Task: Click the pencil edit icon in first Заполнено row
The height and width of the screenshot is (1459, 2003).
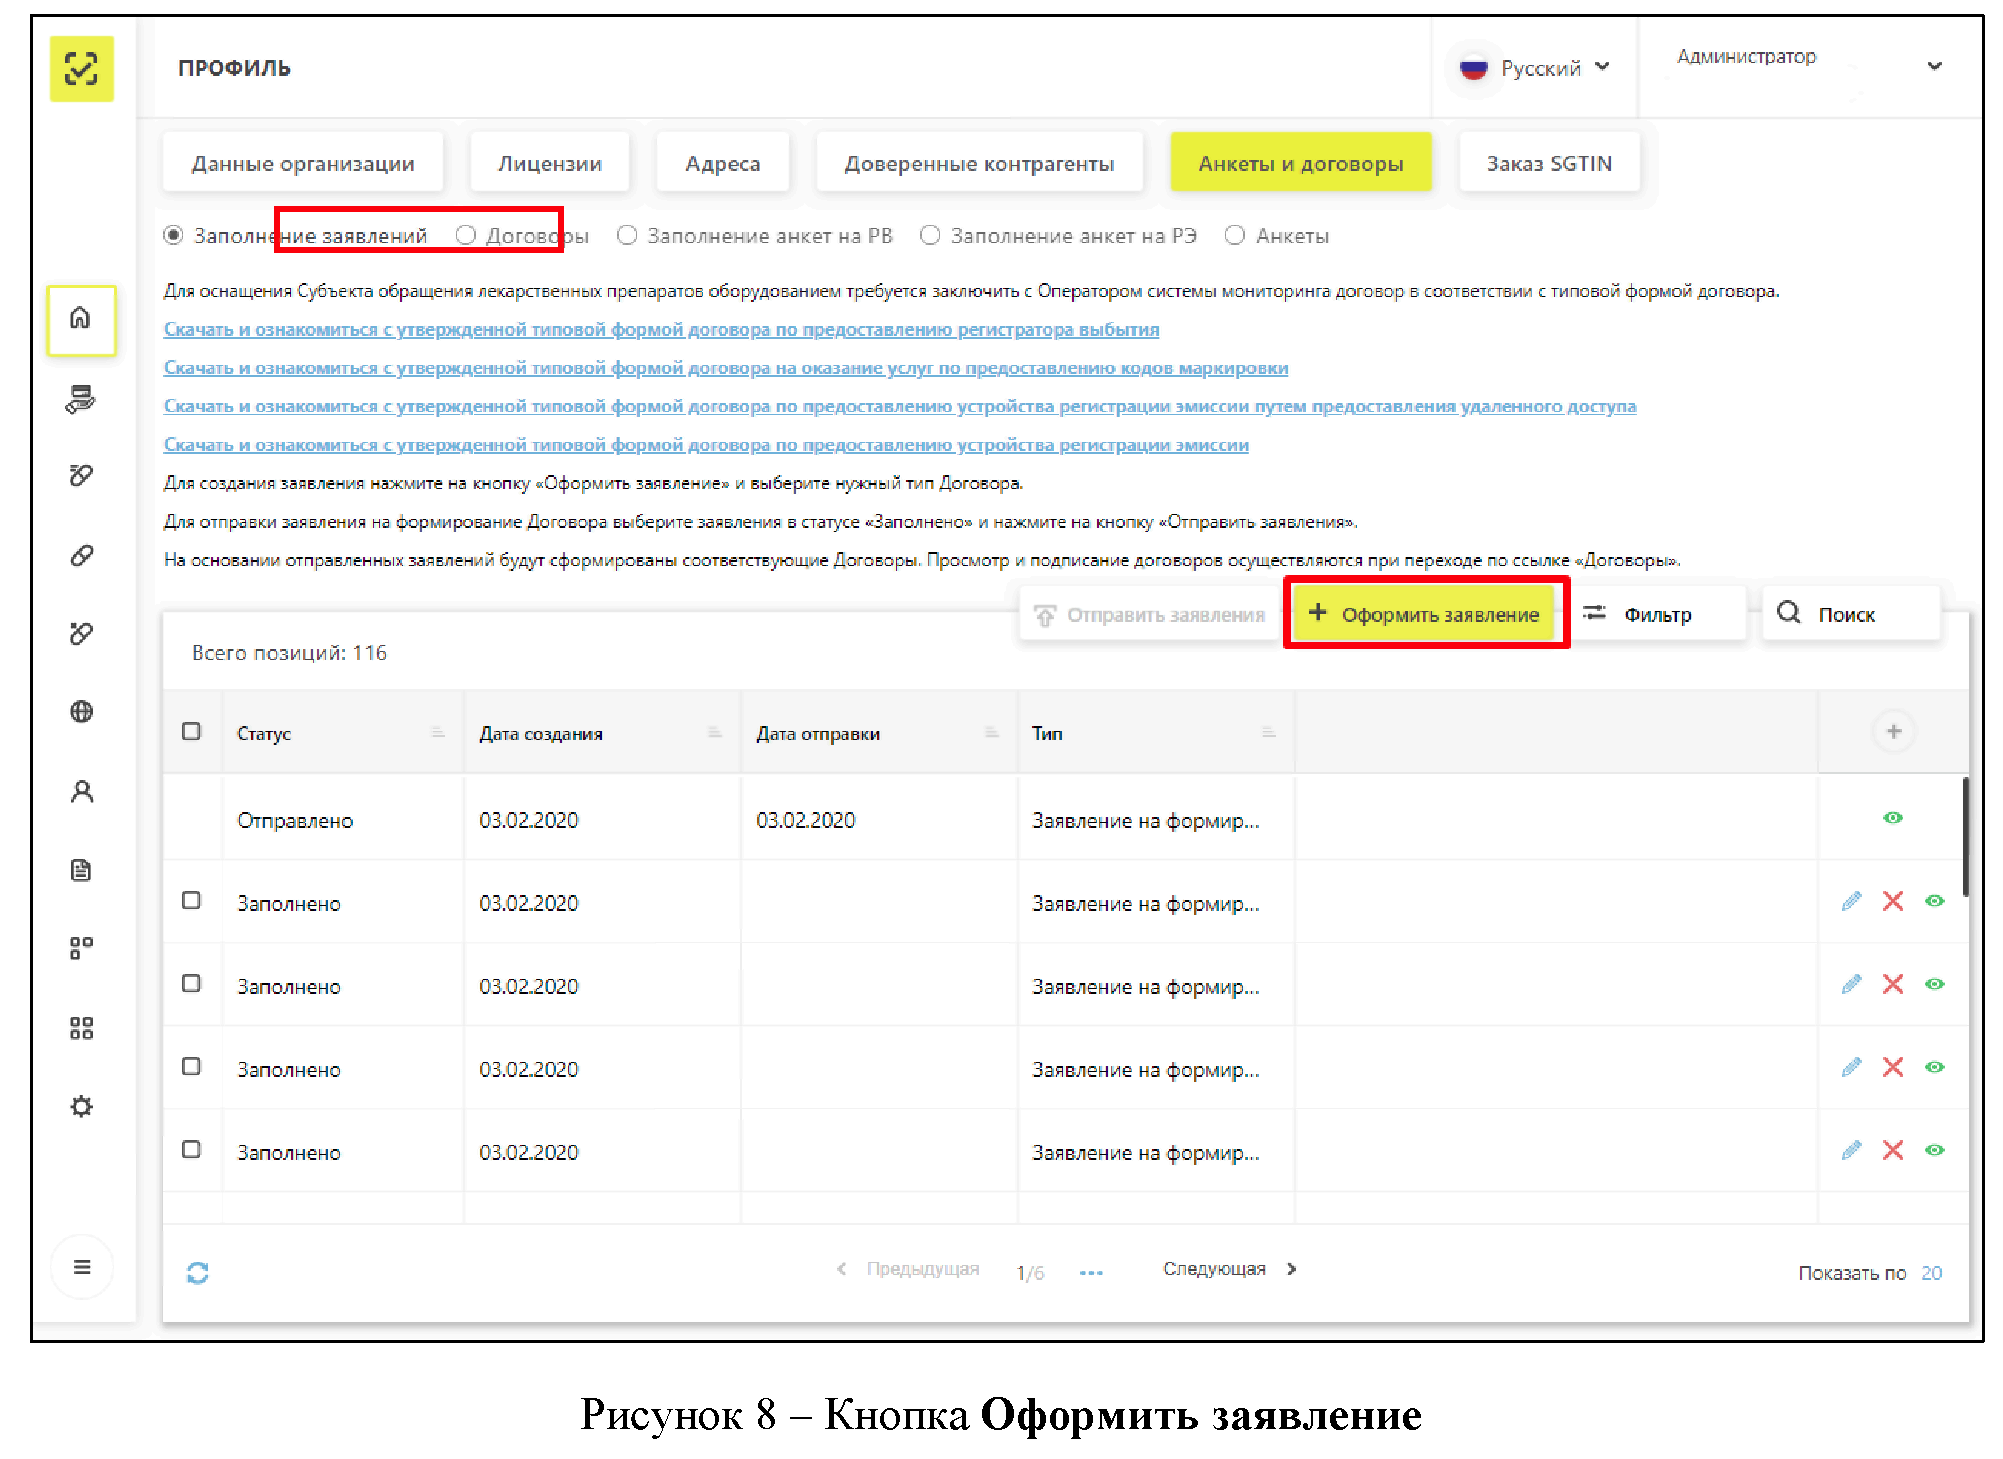Action: tap(1851, 901)
